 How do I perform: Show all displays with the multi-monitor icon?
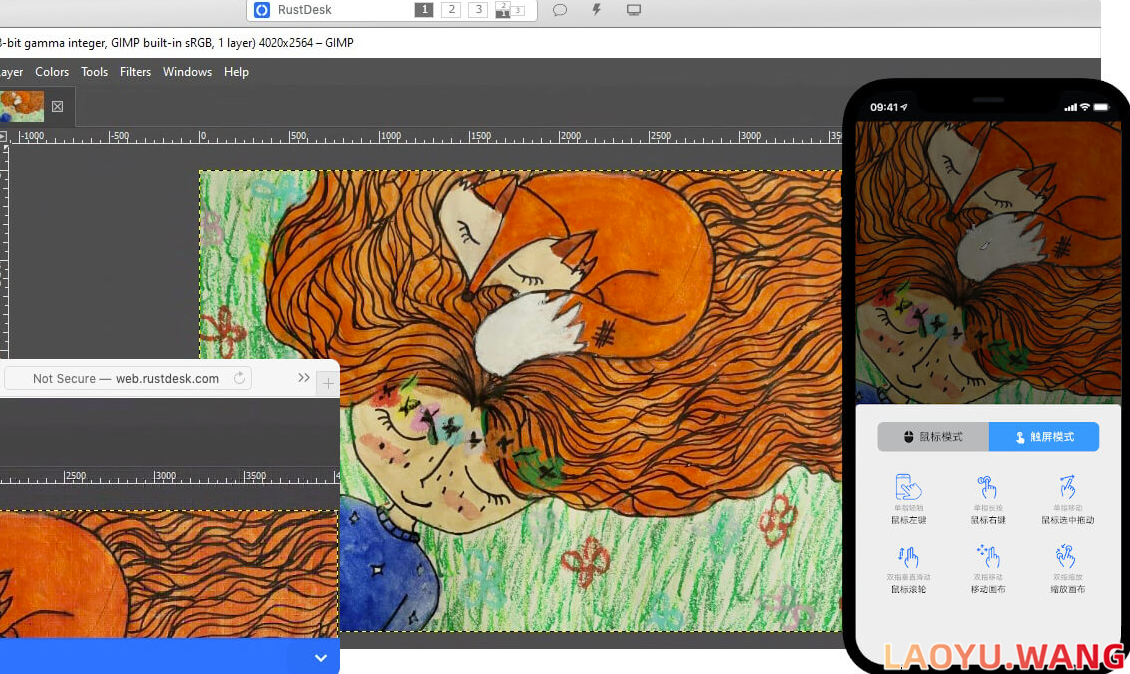click(x=510, y=9)
